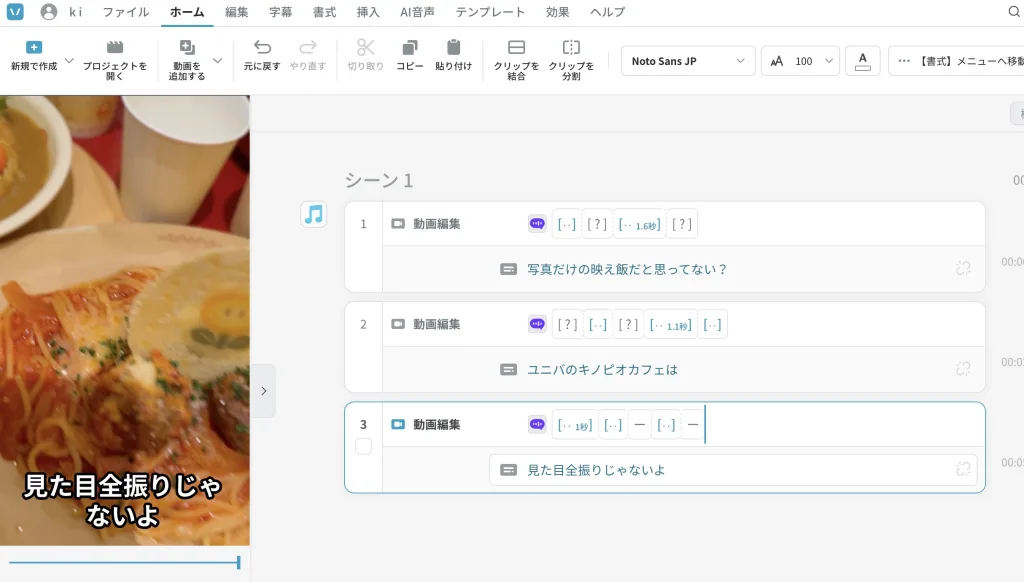1024x582 pixels.
Task: Open the text color A swatch
Action: click(863, 61)
